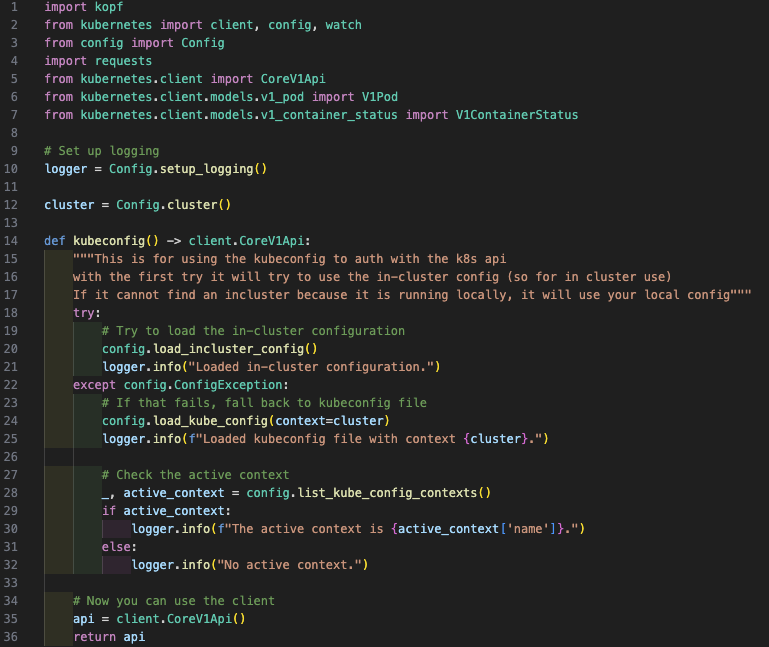Click 'setup_logging' method call
Screen dimensions: 769x647
(x=206, y=169)
